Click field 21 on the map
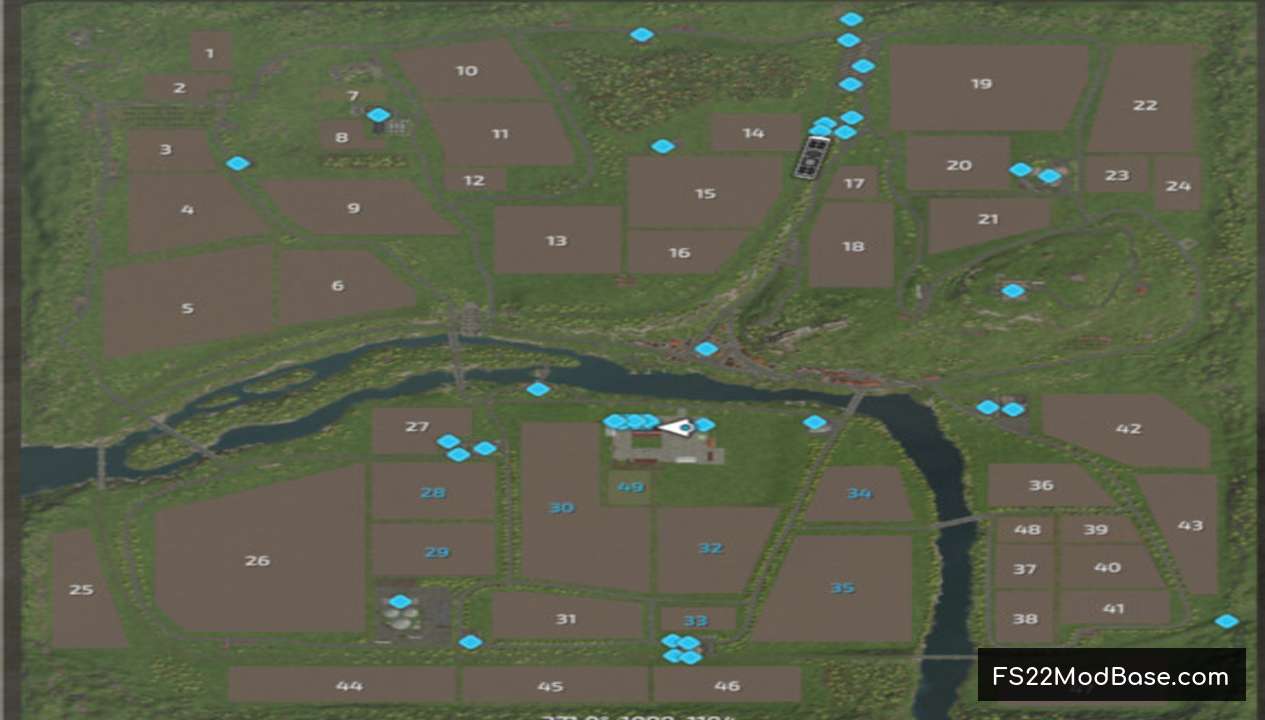This screenshot has width=1265, height=720. [989, 224]
